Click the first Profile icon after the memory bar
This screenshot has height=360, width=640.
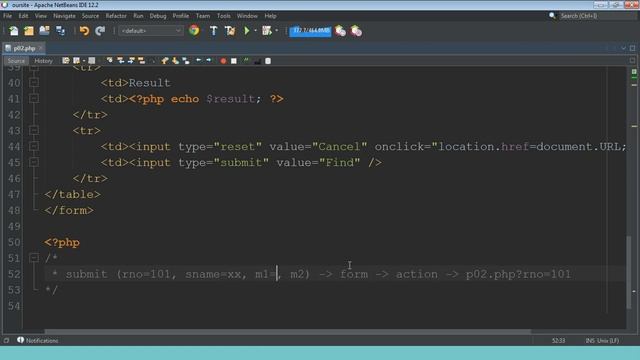(x=340, y=31)
